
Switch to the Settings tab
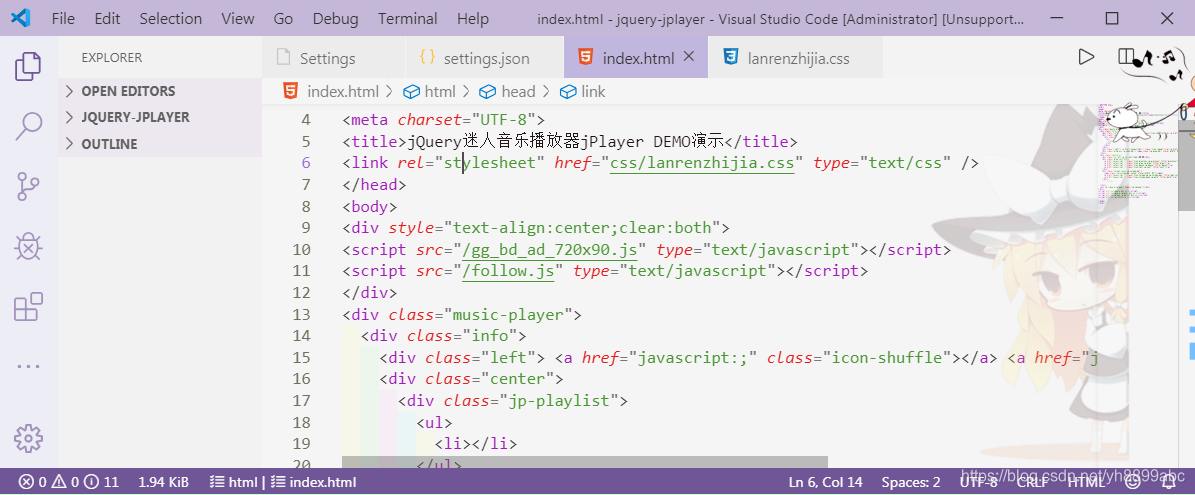334,58
